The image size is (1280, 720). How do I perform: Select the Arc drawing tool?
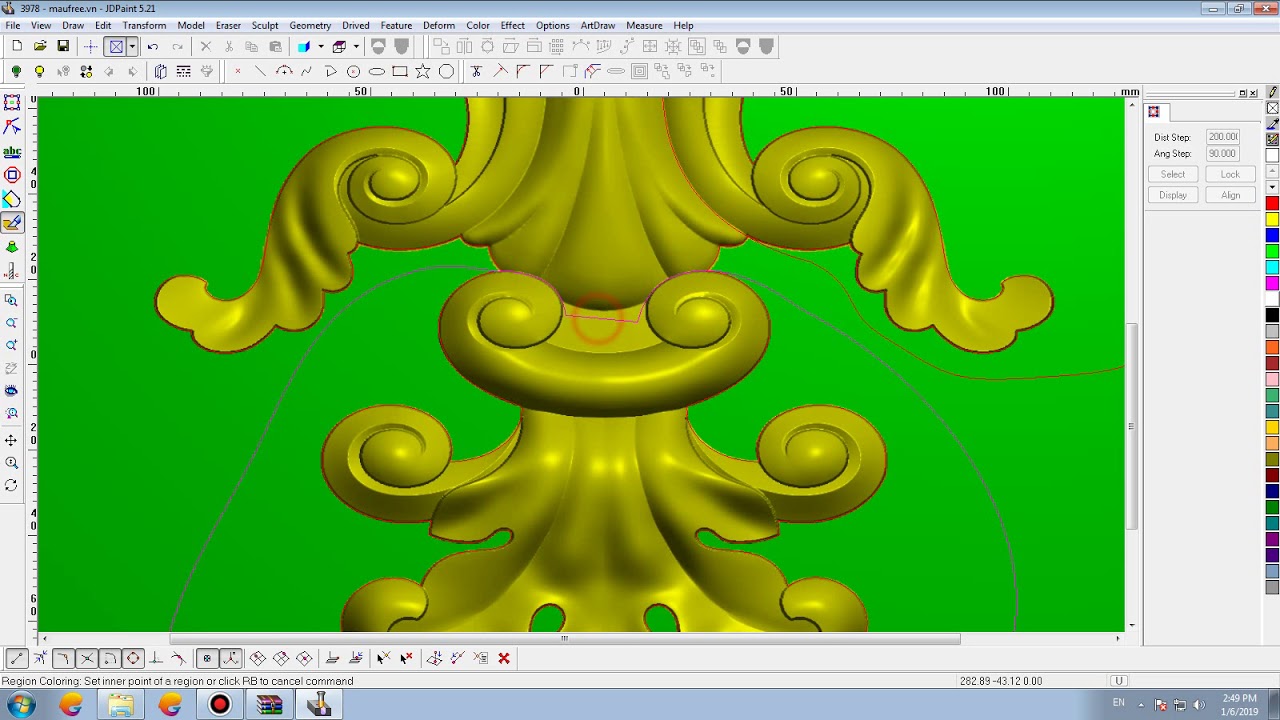[284, 71]
